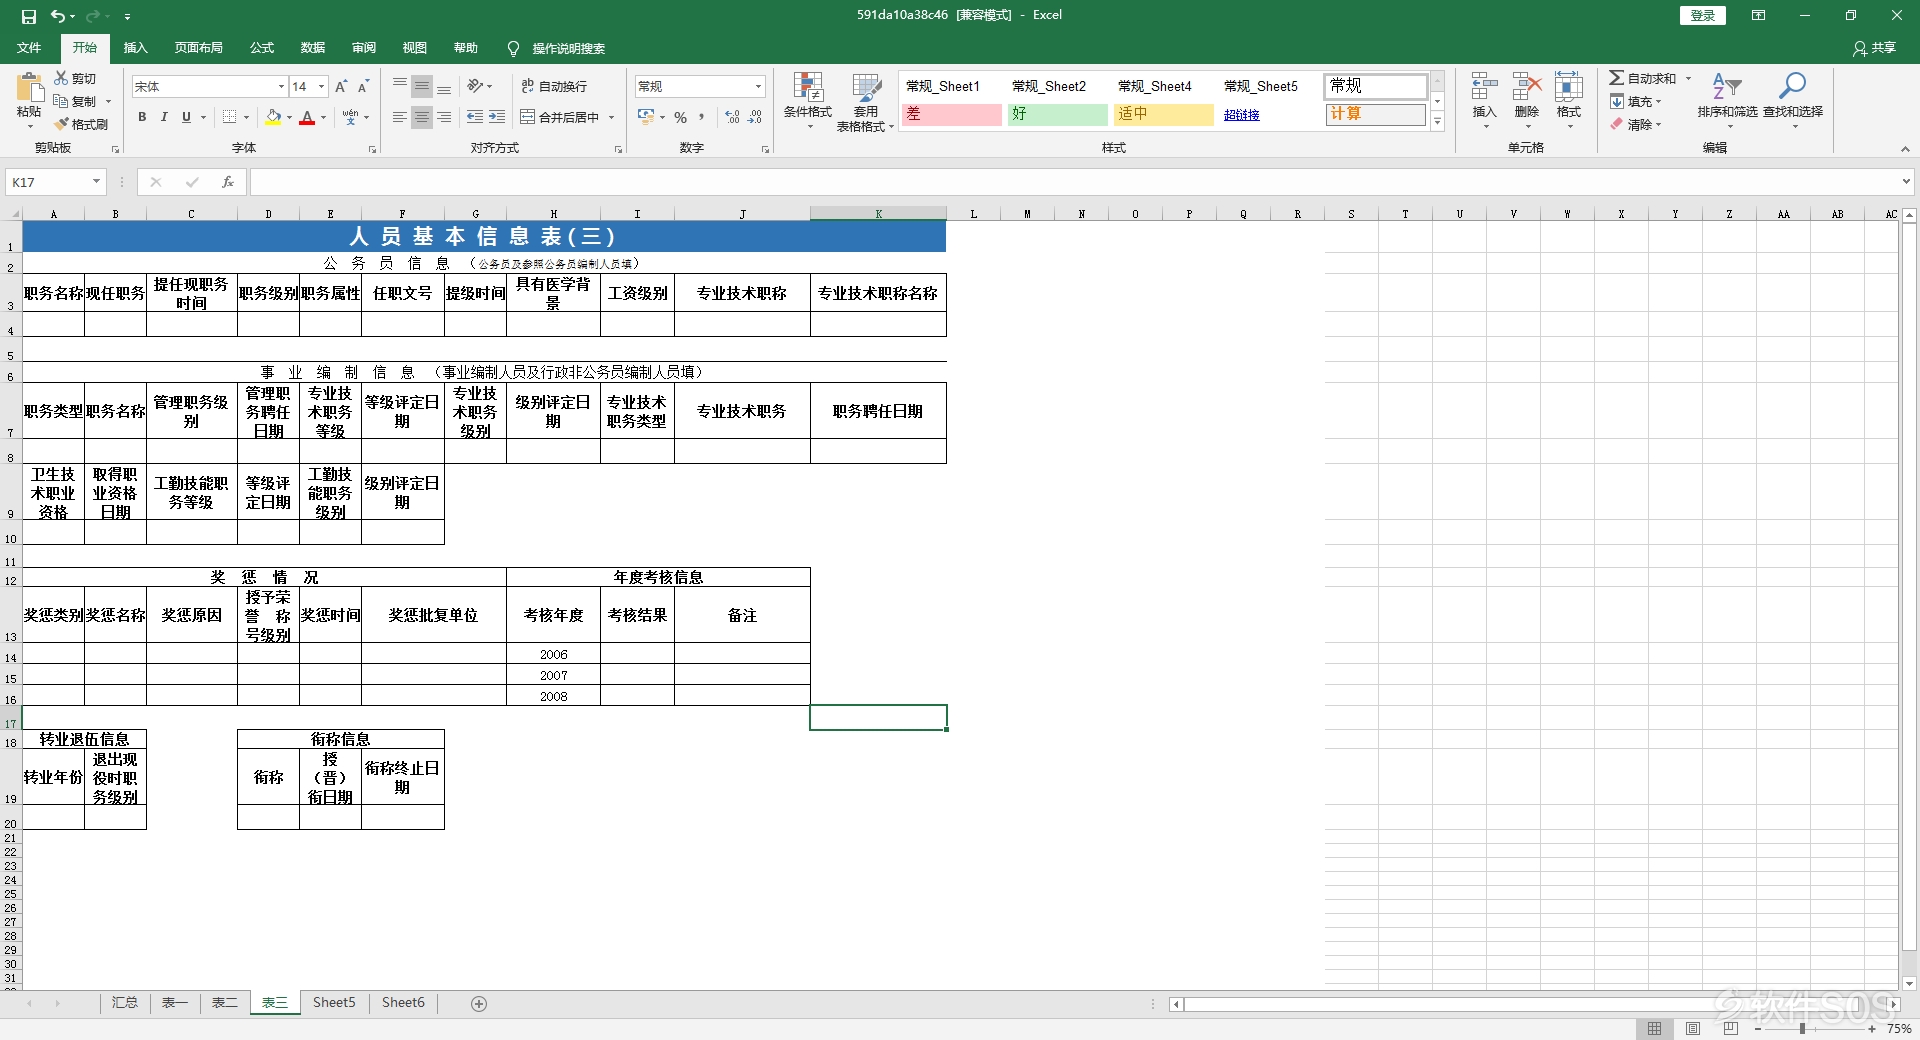This screenshot has width=1920, height=1040.
Task: Click the Paste clipboard icon
Action: point(29,88)
